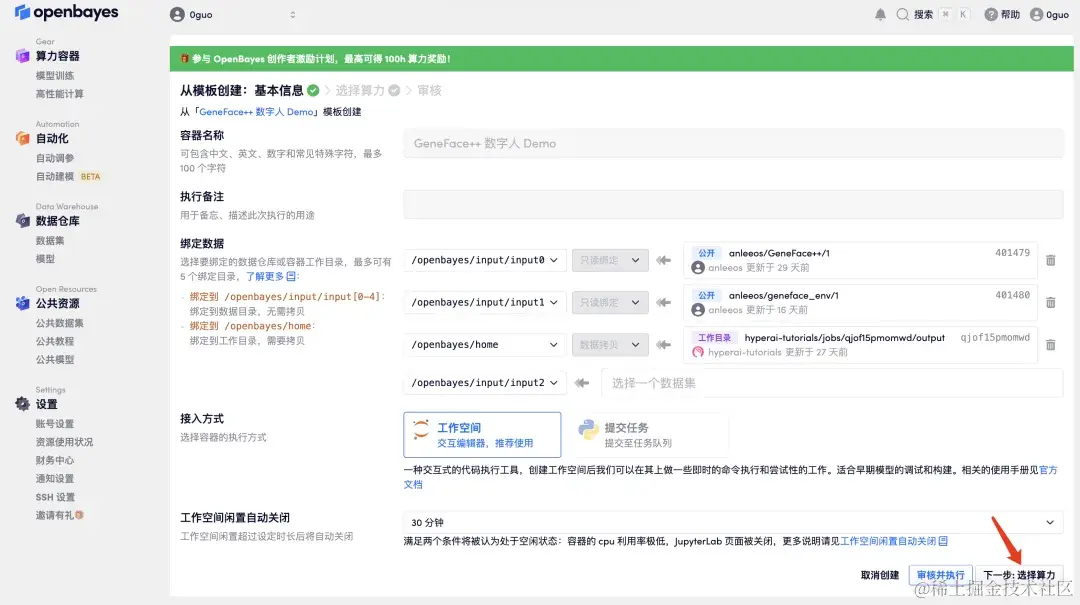1080x605 pixels.
Task: Open 自动调参 in sidebar
Action: [x=55, y=158]
